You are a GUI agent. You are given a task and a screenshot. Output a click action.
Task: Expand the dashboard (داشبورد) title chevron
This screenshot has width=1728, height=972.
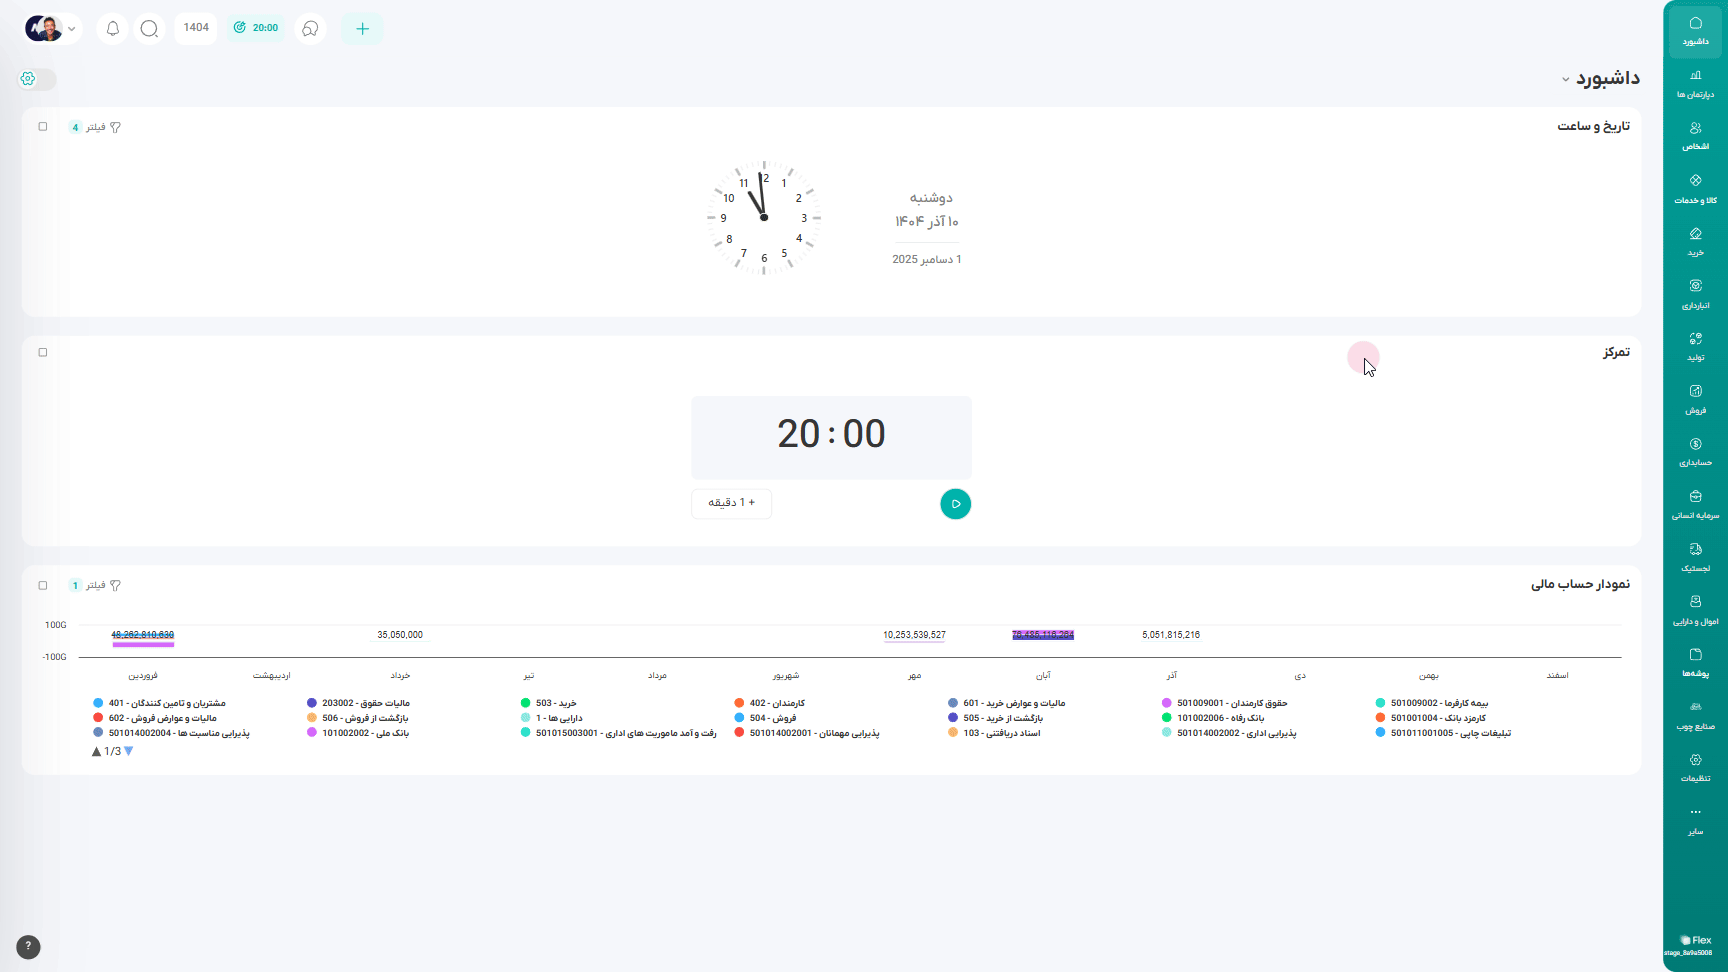(1565, 79)
